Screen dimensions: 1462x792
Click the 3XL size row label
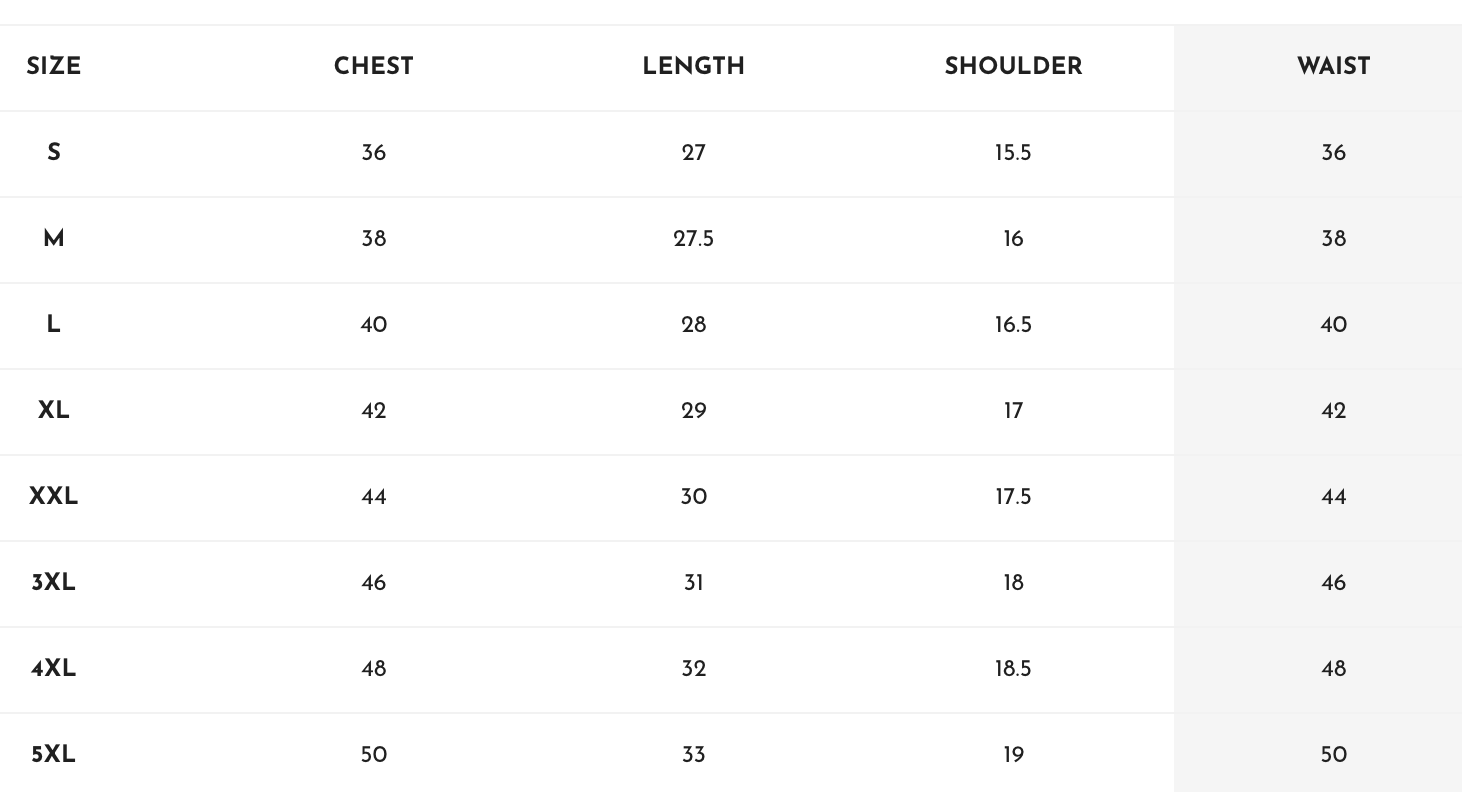click(x=54, y=583)
